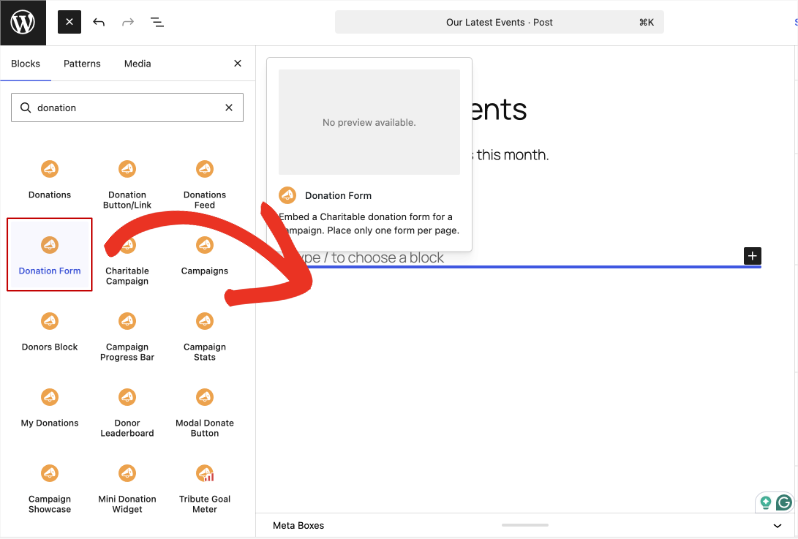798x539 pixels.
Task: Insert the Campaign Stats block
Action: click(205, 336)
